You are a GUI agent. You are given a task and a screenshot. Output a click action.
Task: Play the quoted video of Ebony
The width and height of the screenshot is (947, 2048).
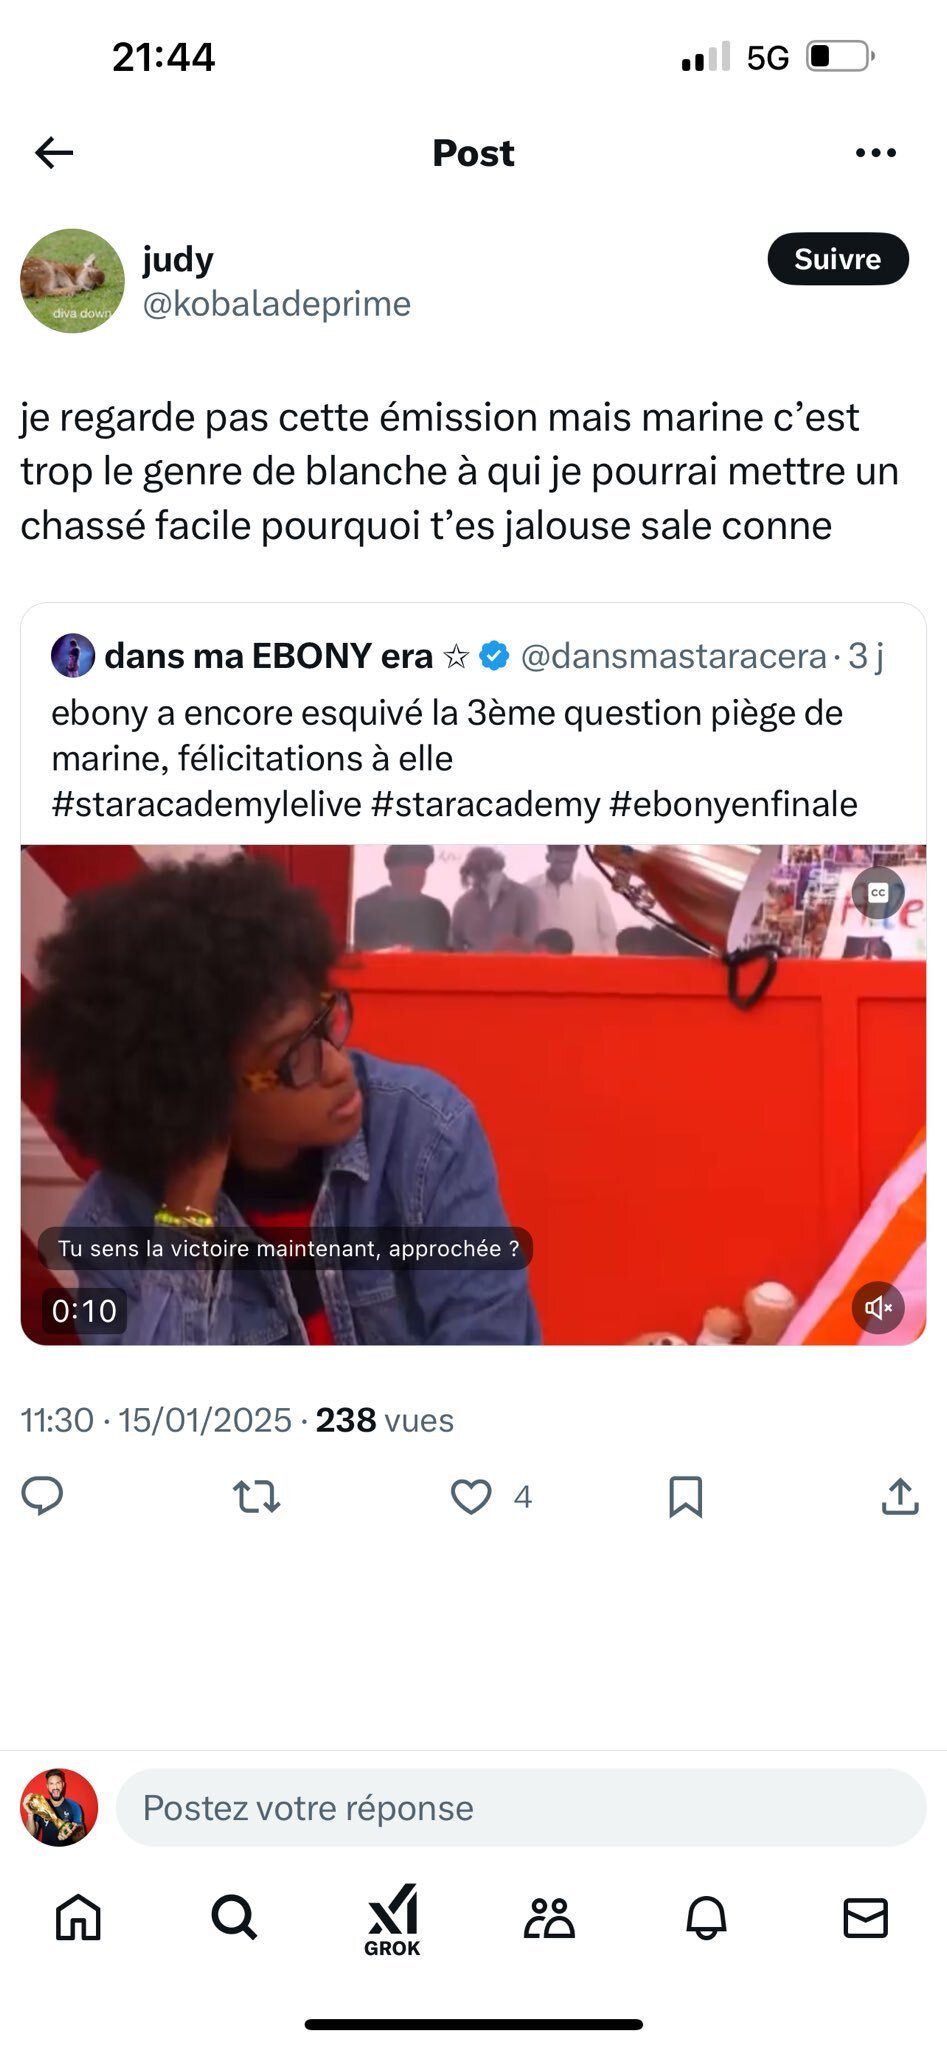click(x=473, y=1095)
